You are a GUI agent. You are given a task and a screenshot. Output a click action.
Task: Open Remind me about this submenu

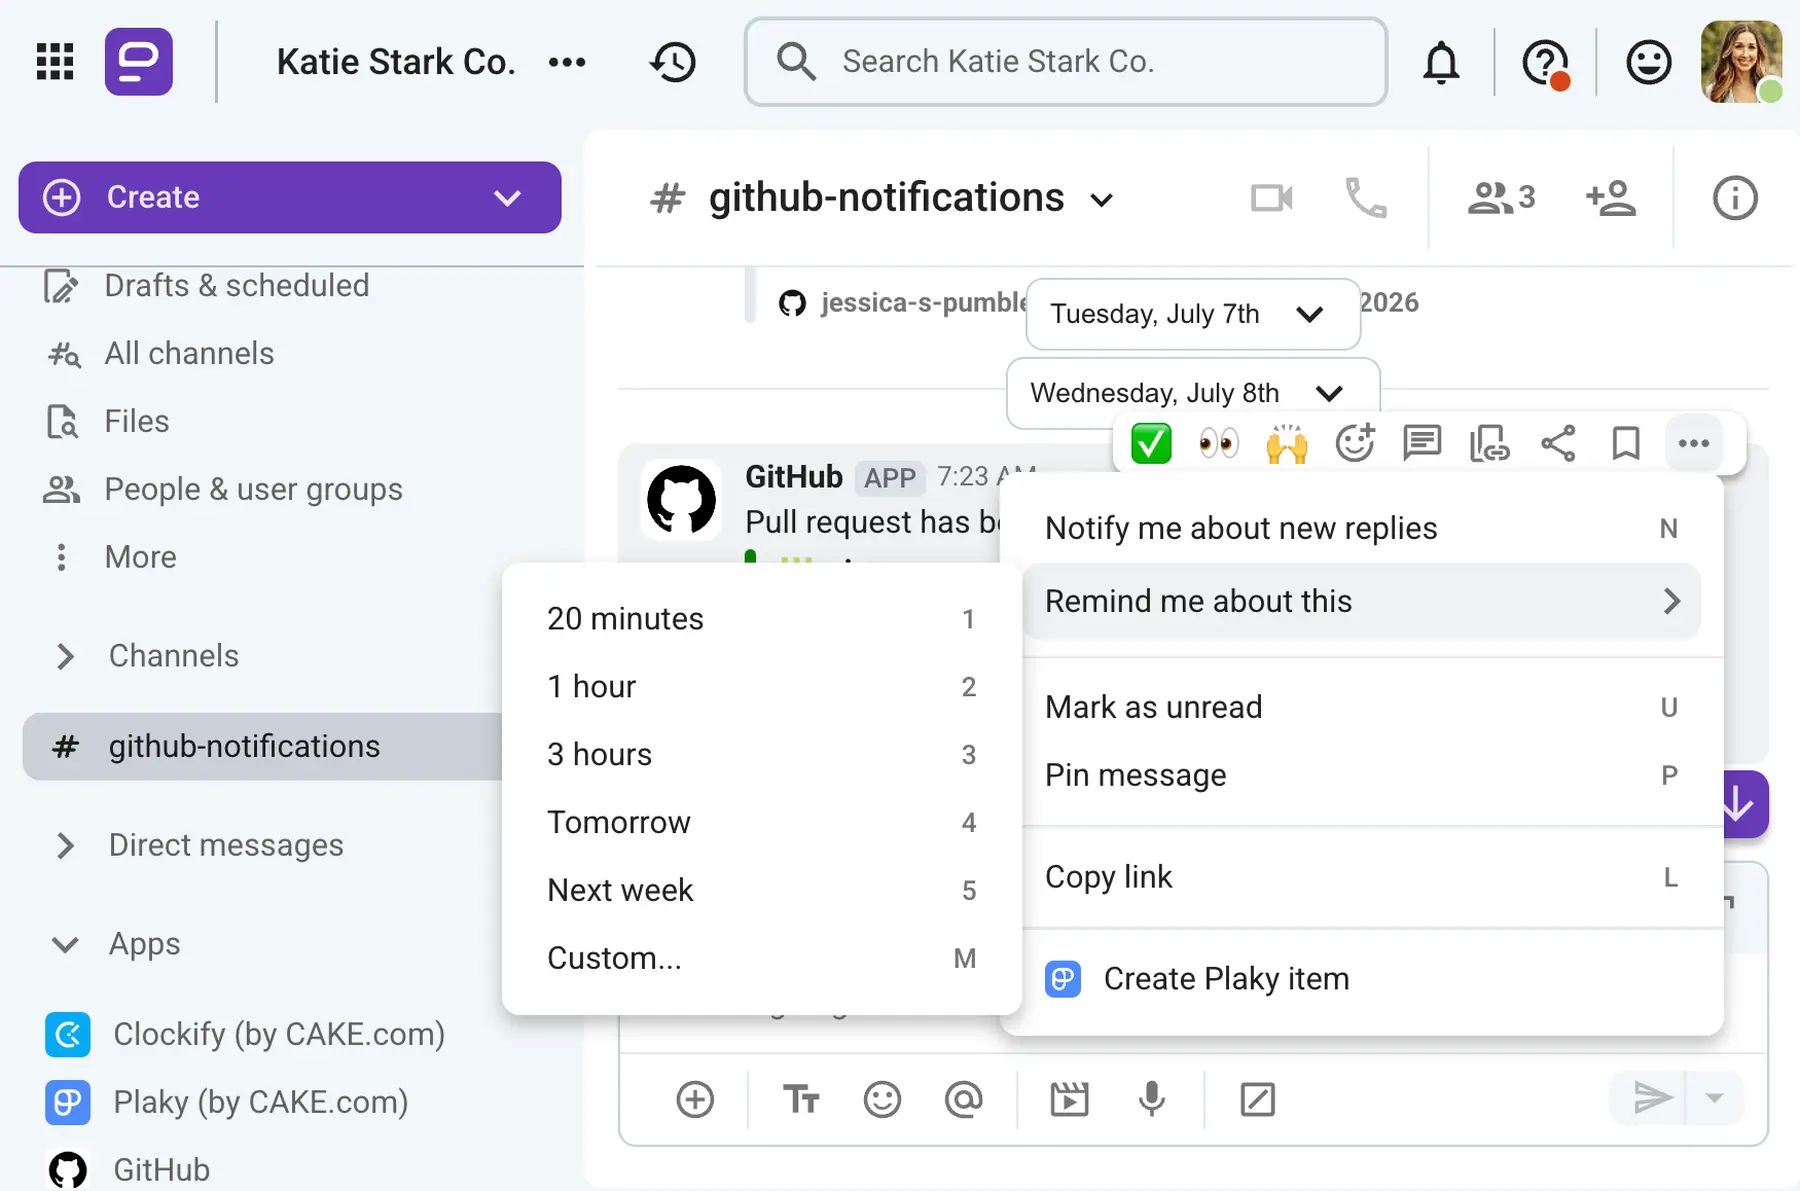(x=1362, y=601)
